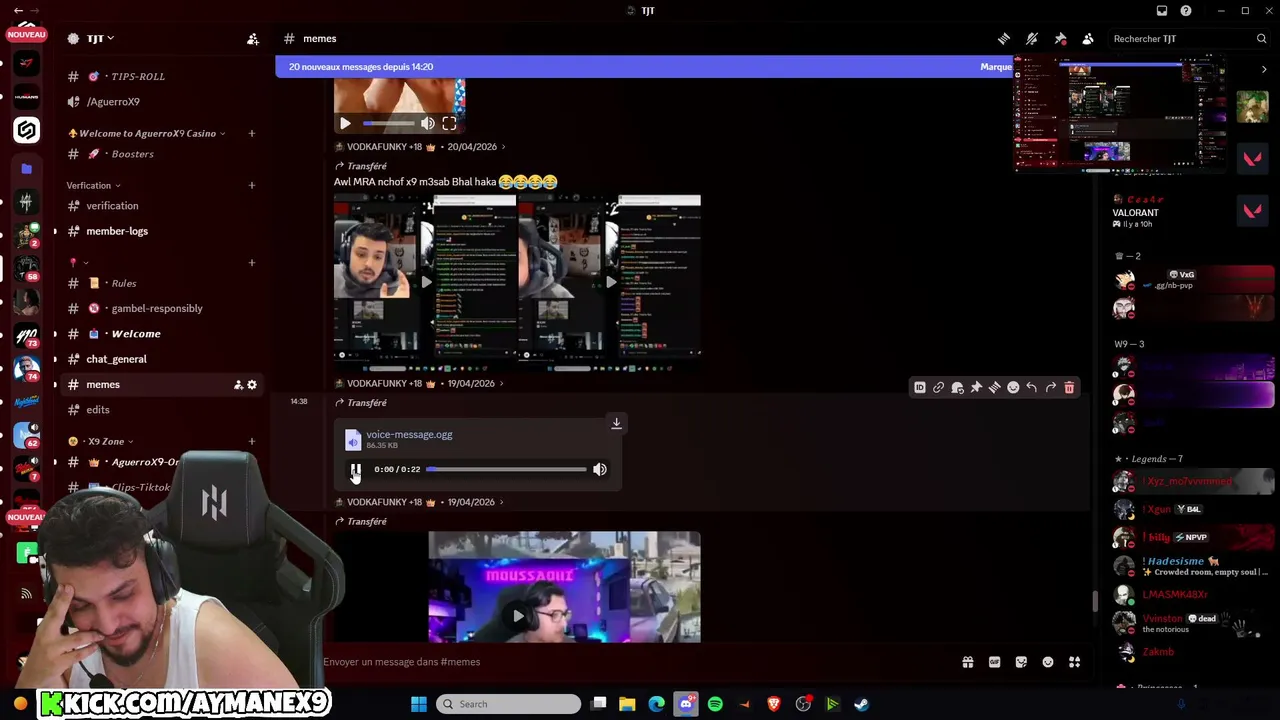Viewport: 1280px width, 720px height.
Task: Reply to the hovered voice message
Action: click(x=1032, y=388)
